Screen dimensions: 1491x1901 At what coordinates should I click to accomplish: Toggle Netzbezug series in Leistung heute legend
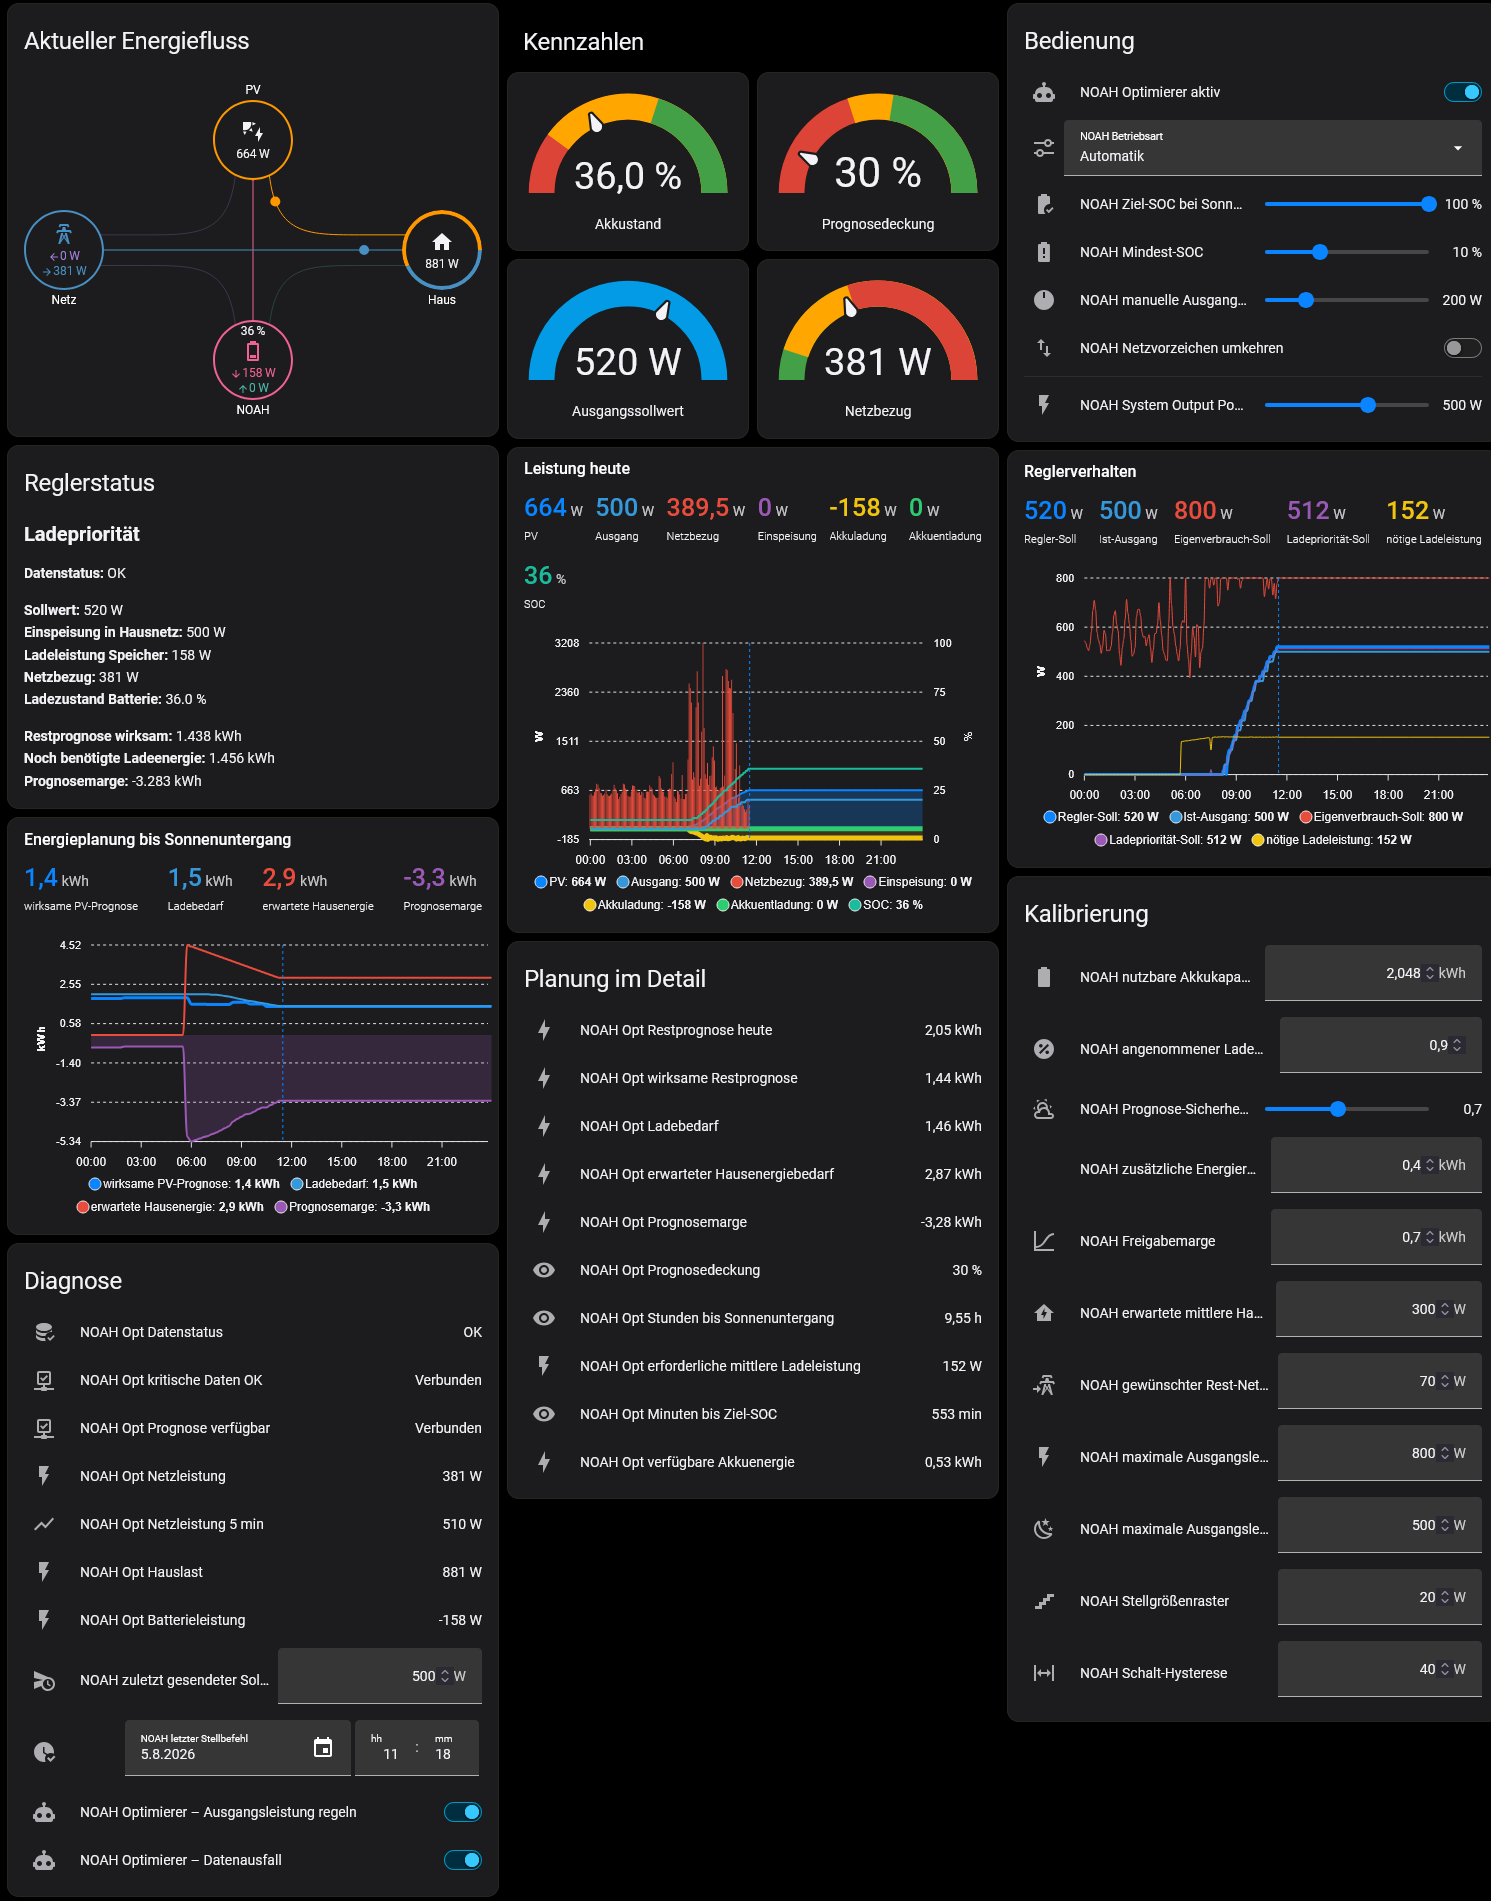pos(792,882)
